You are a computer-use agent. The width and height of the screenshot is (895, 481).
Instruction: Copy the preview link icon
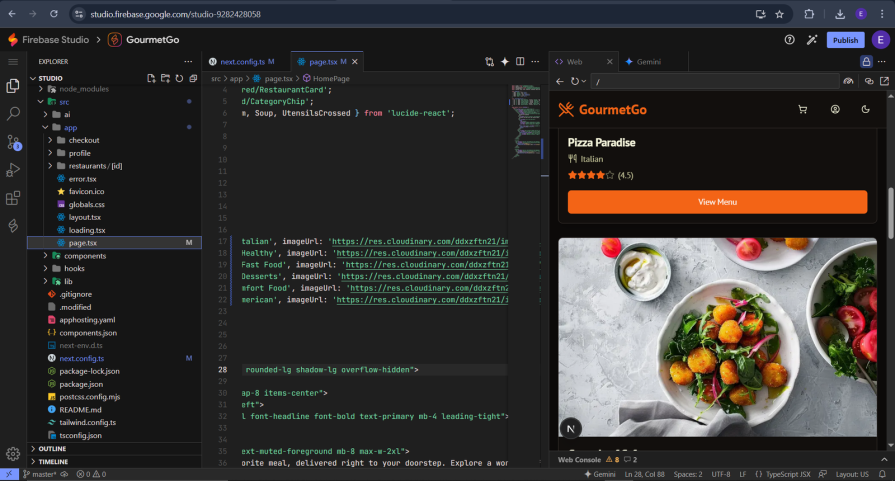click(x=869, y=82)
